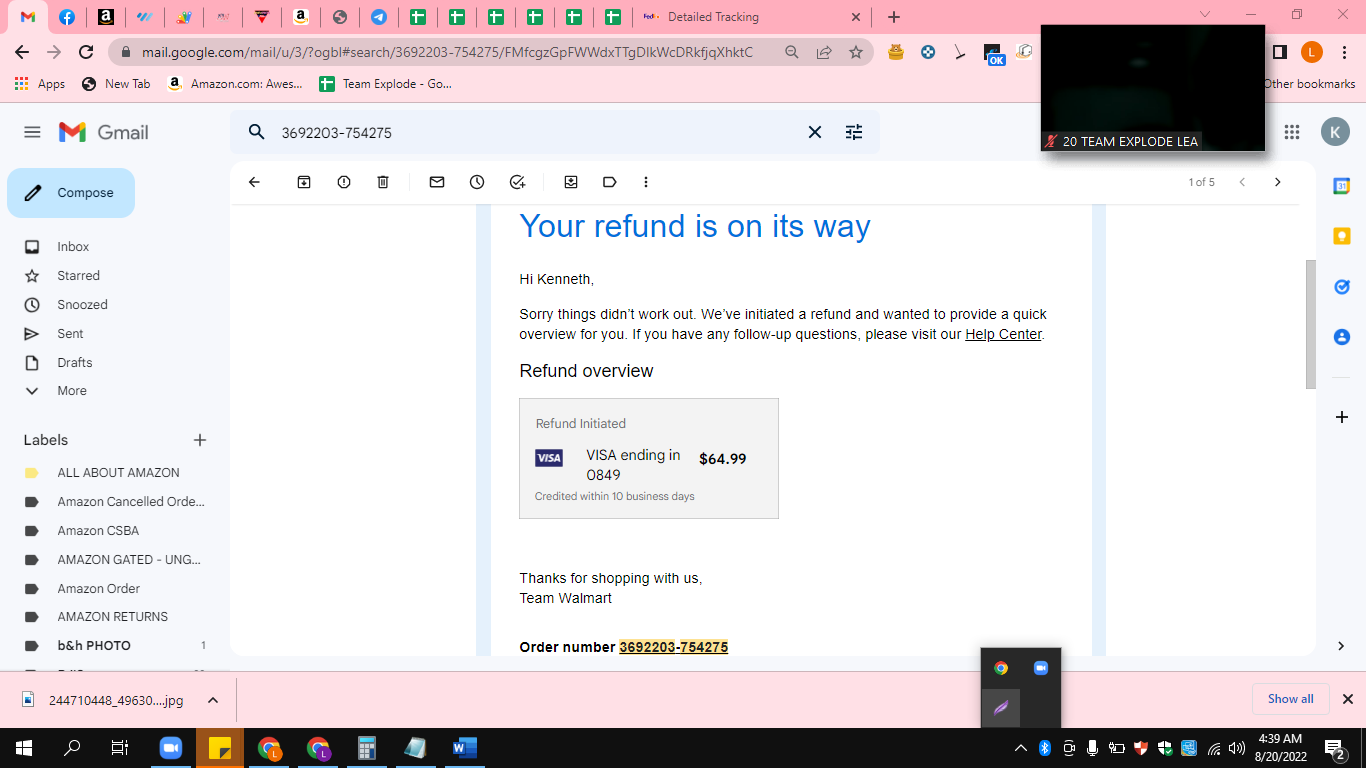The height and width of the screenshot is (768, 1366).
Task: Open more email options three-dot menu
Action: coord(646,182)
